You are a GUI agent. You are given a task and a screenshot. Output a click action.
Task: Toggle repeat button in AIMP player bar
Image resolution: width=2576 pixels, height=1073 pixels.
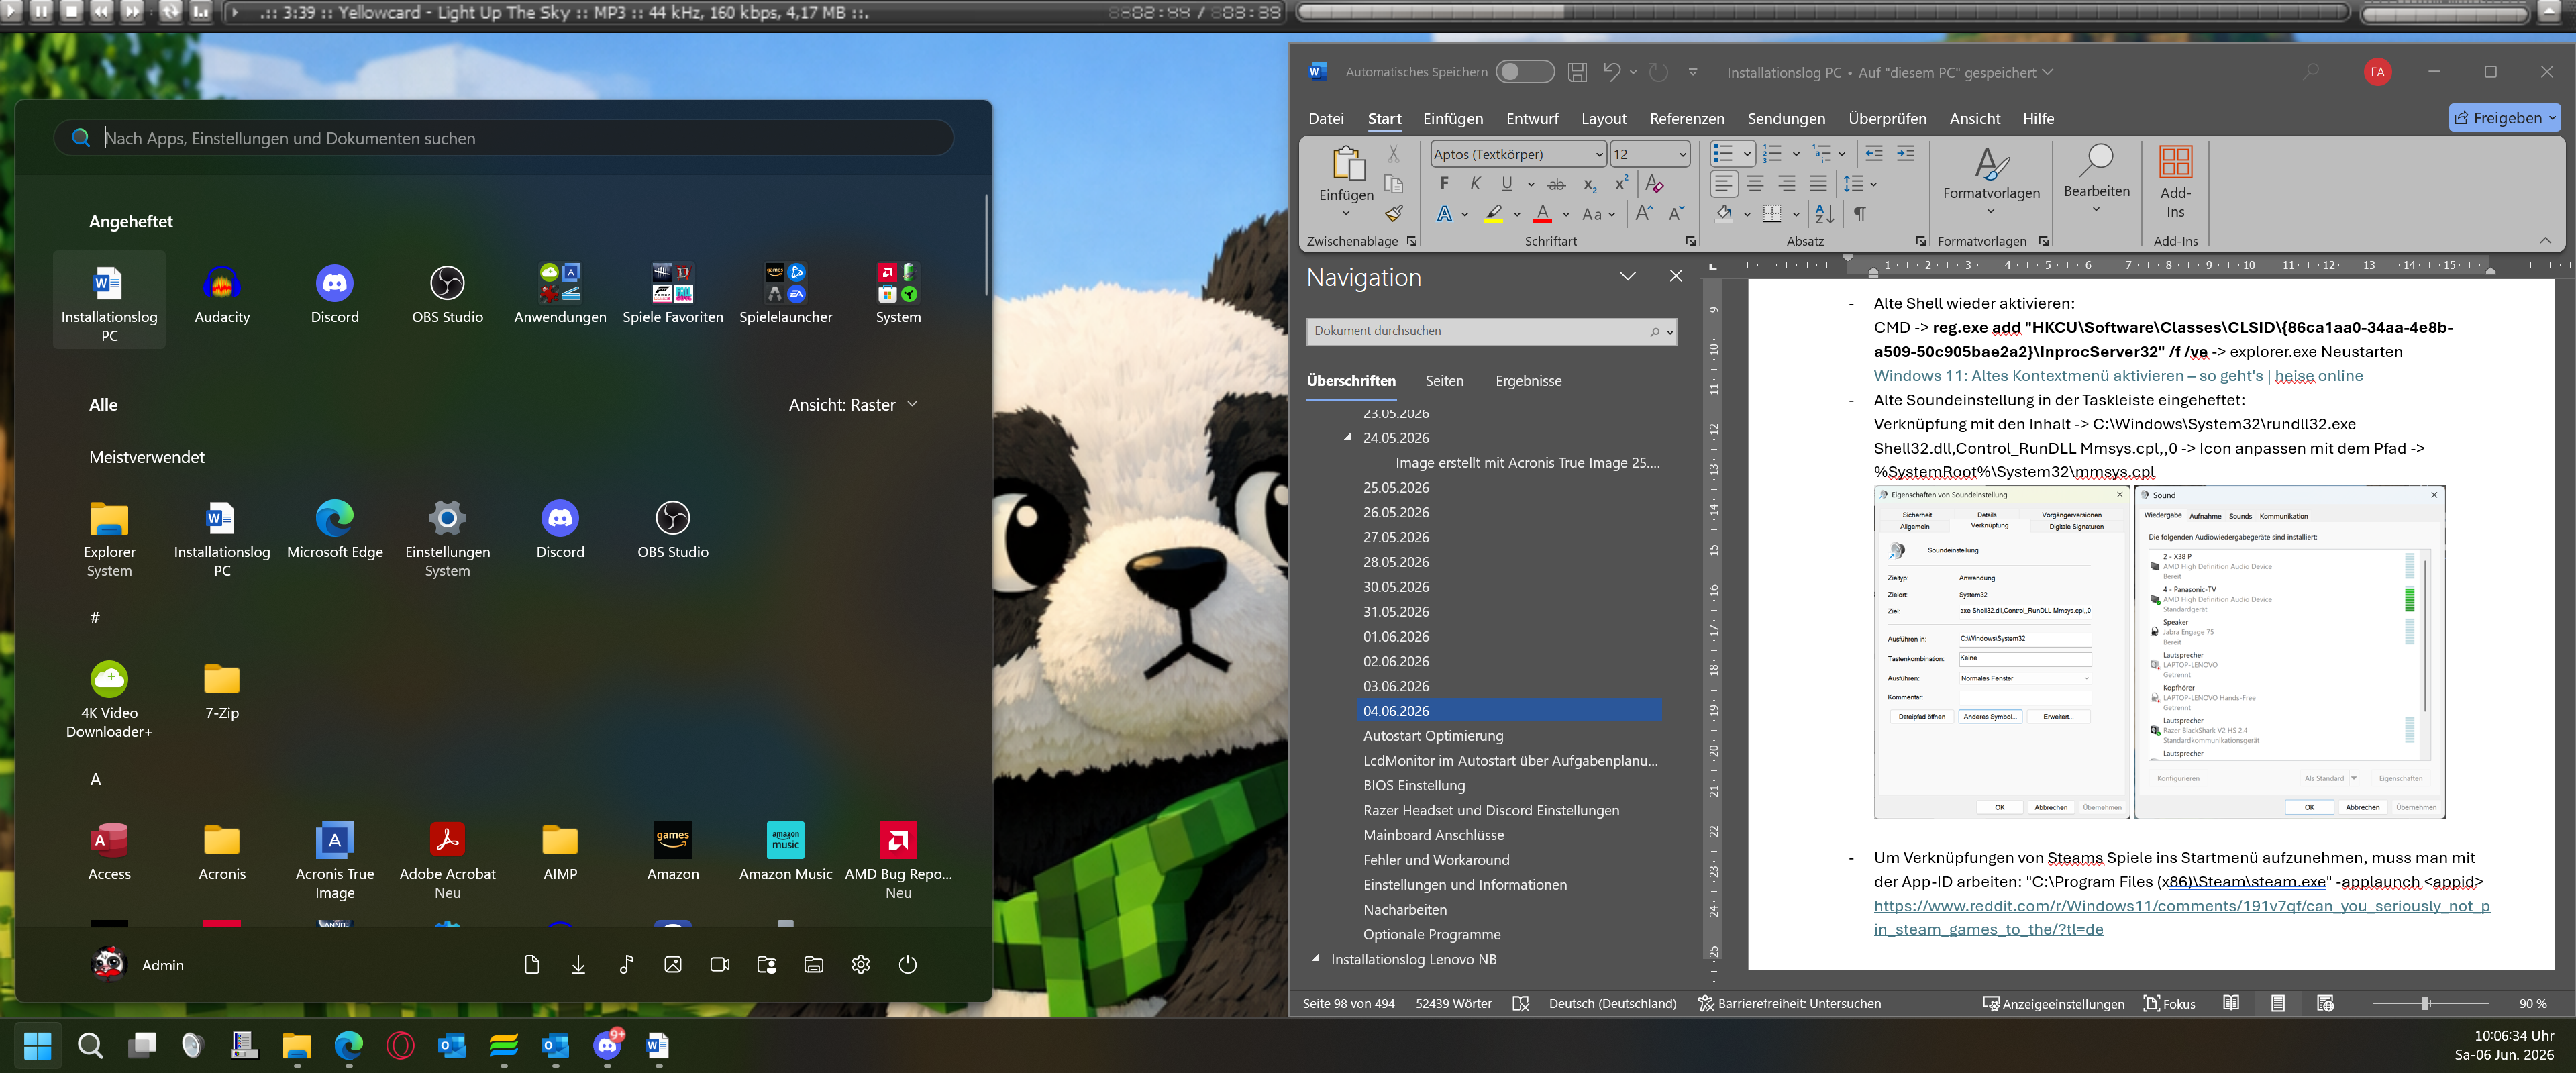coord(170,12)
